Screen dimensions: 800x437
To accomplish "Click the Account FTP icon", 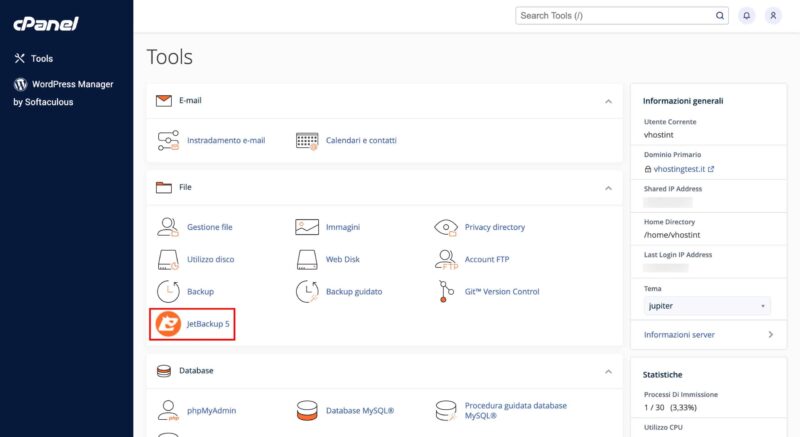I will [446, 260].
